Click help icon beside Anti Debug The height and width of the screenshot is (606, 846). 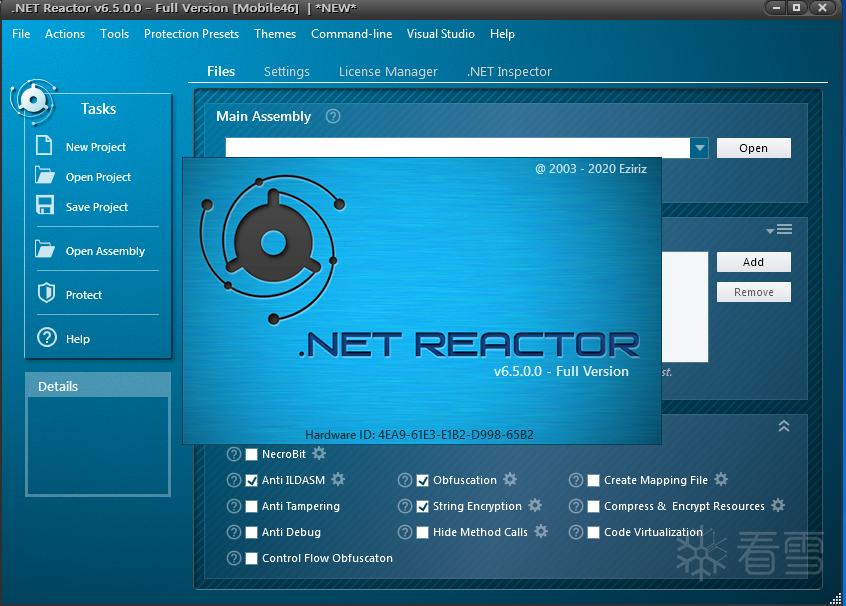(x=234, y=532)
